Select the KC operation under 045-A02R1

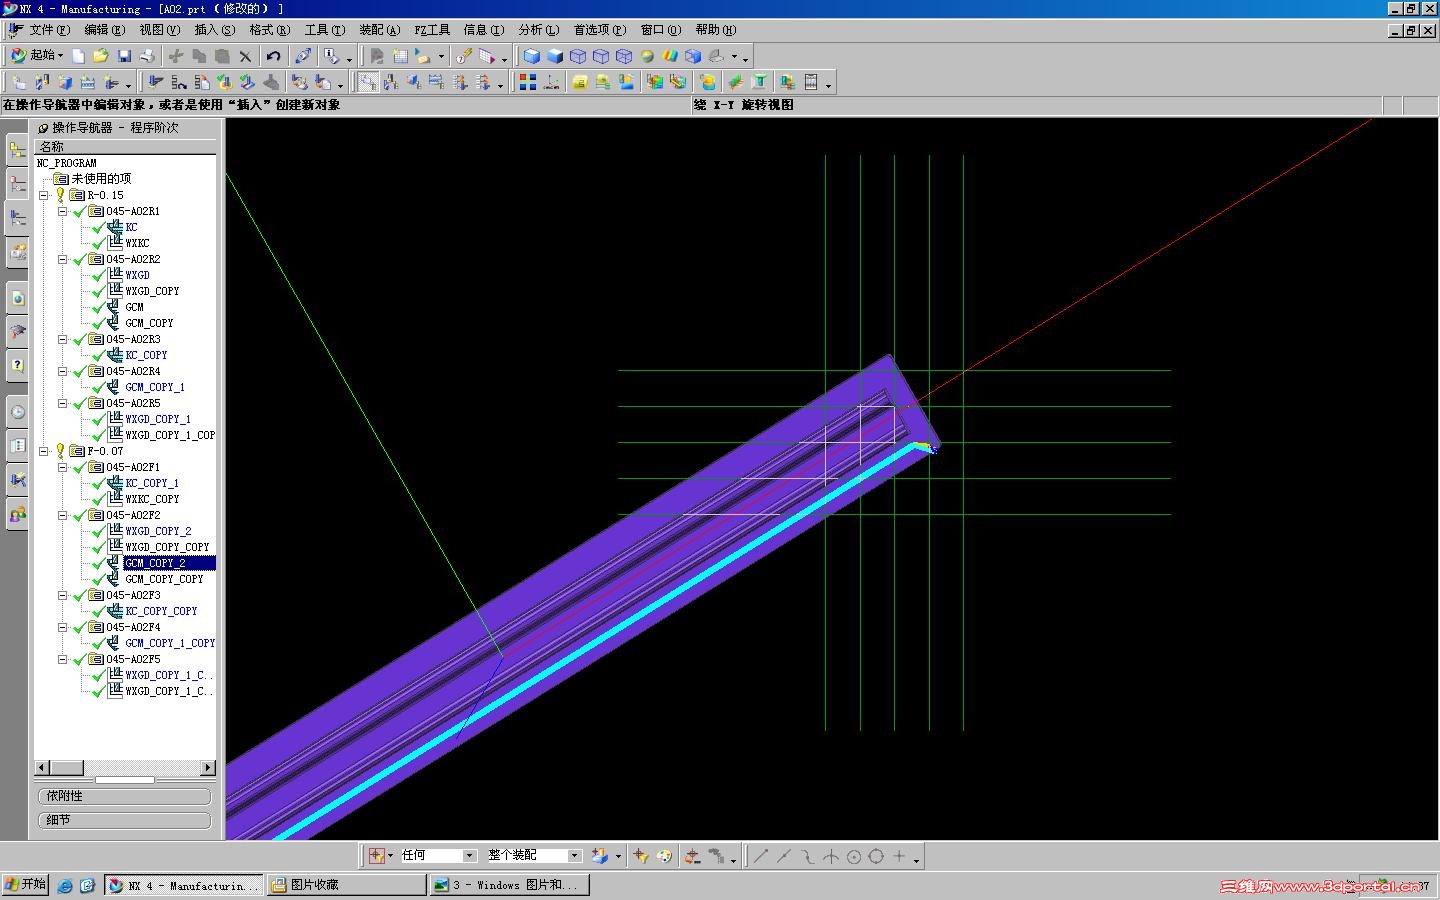131,227
